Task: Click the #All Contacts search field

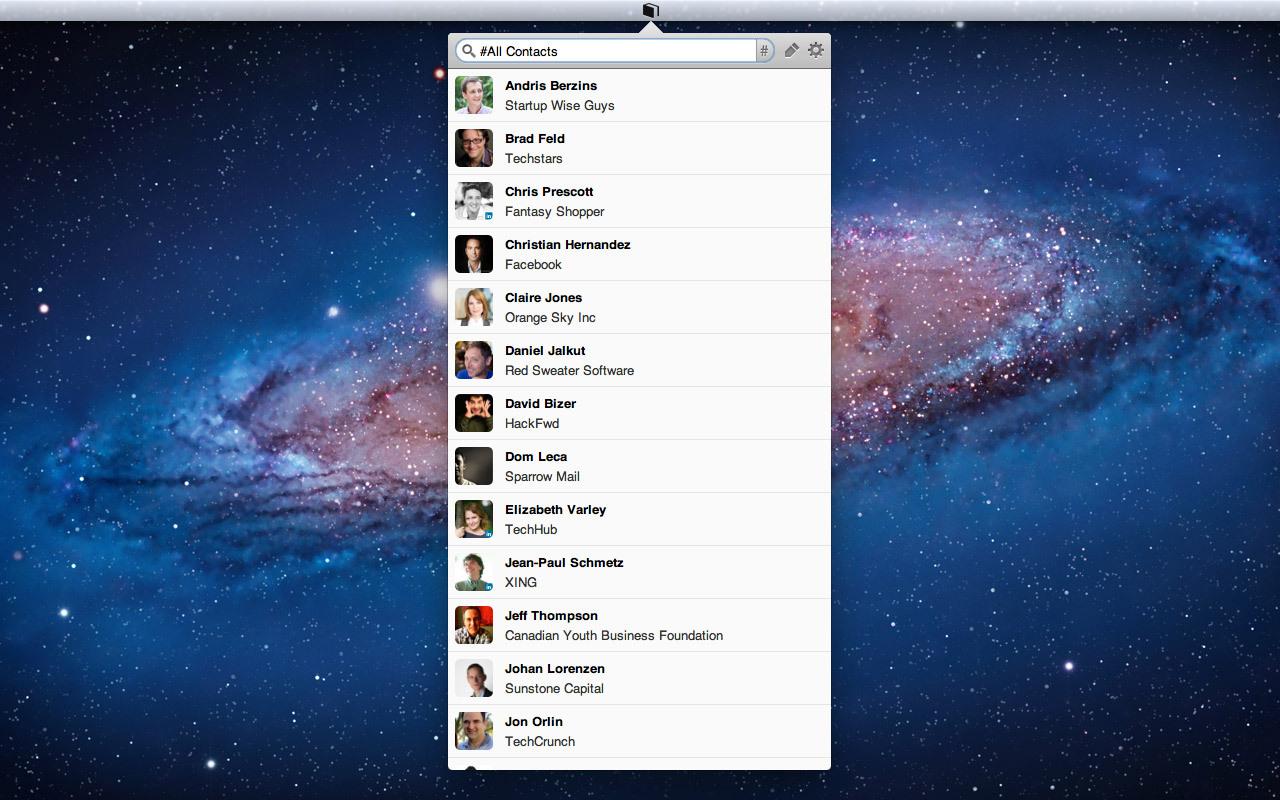Action: pyautogui.click(x=615, y=51)
